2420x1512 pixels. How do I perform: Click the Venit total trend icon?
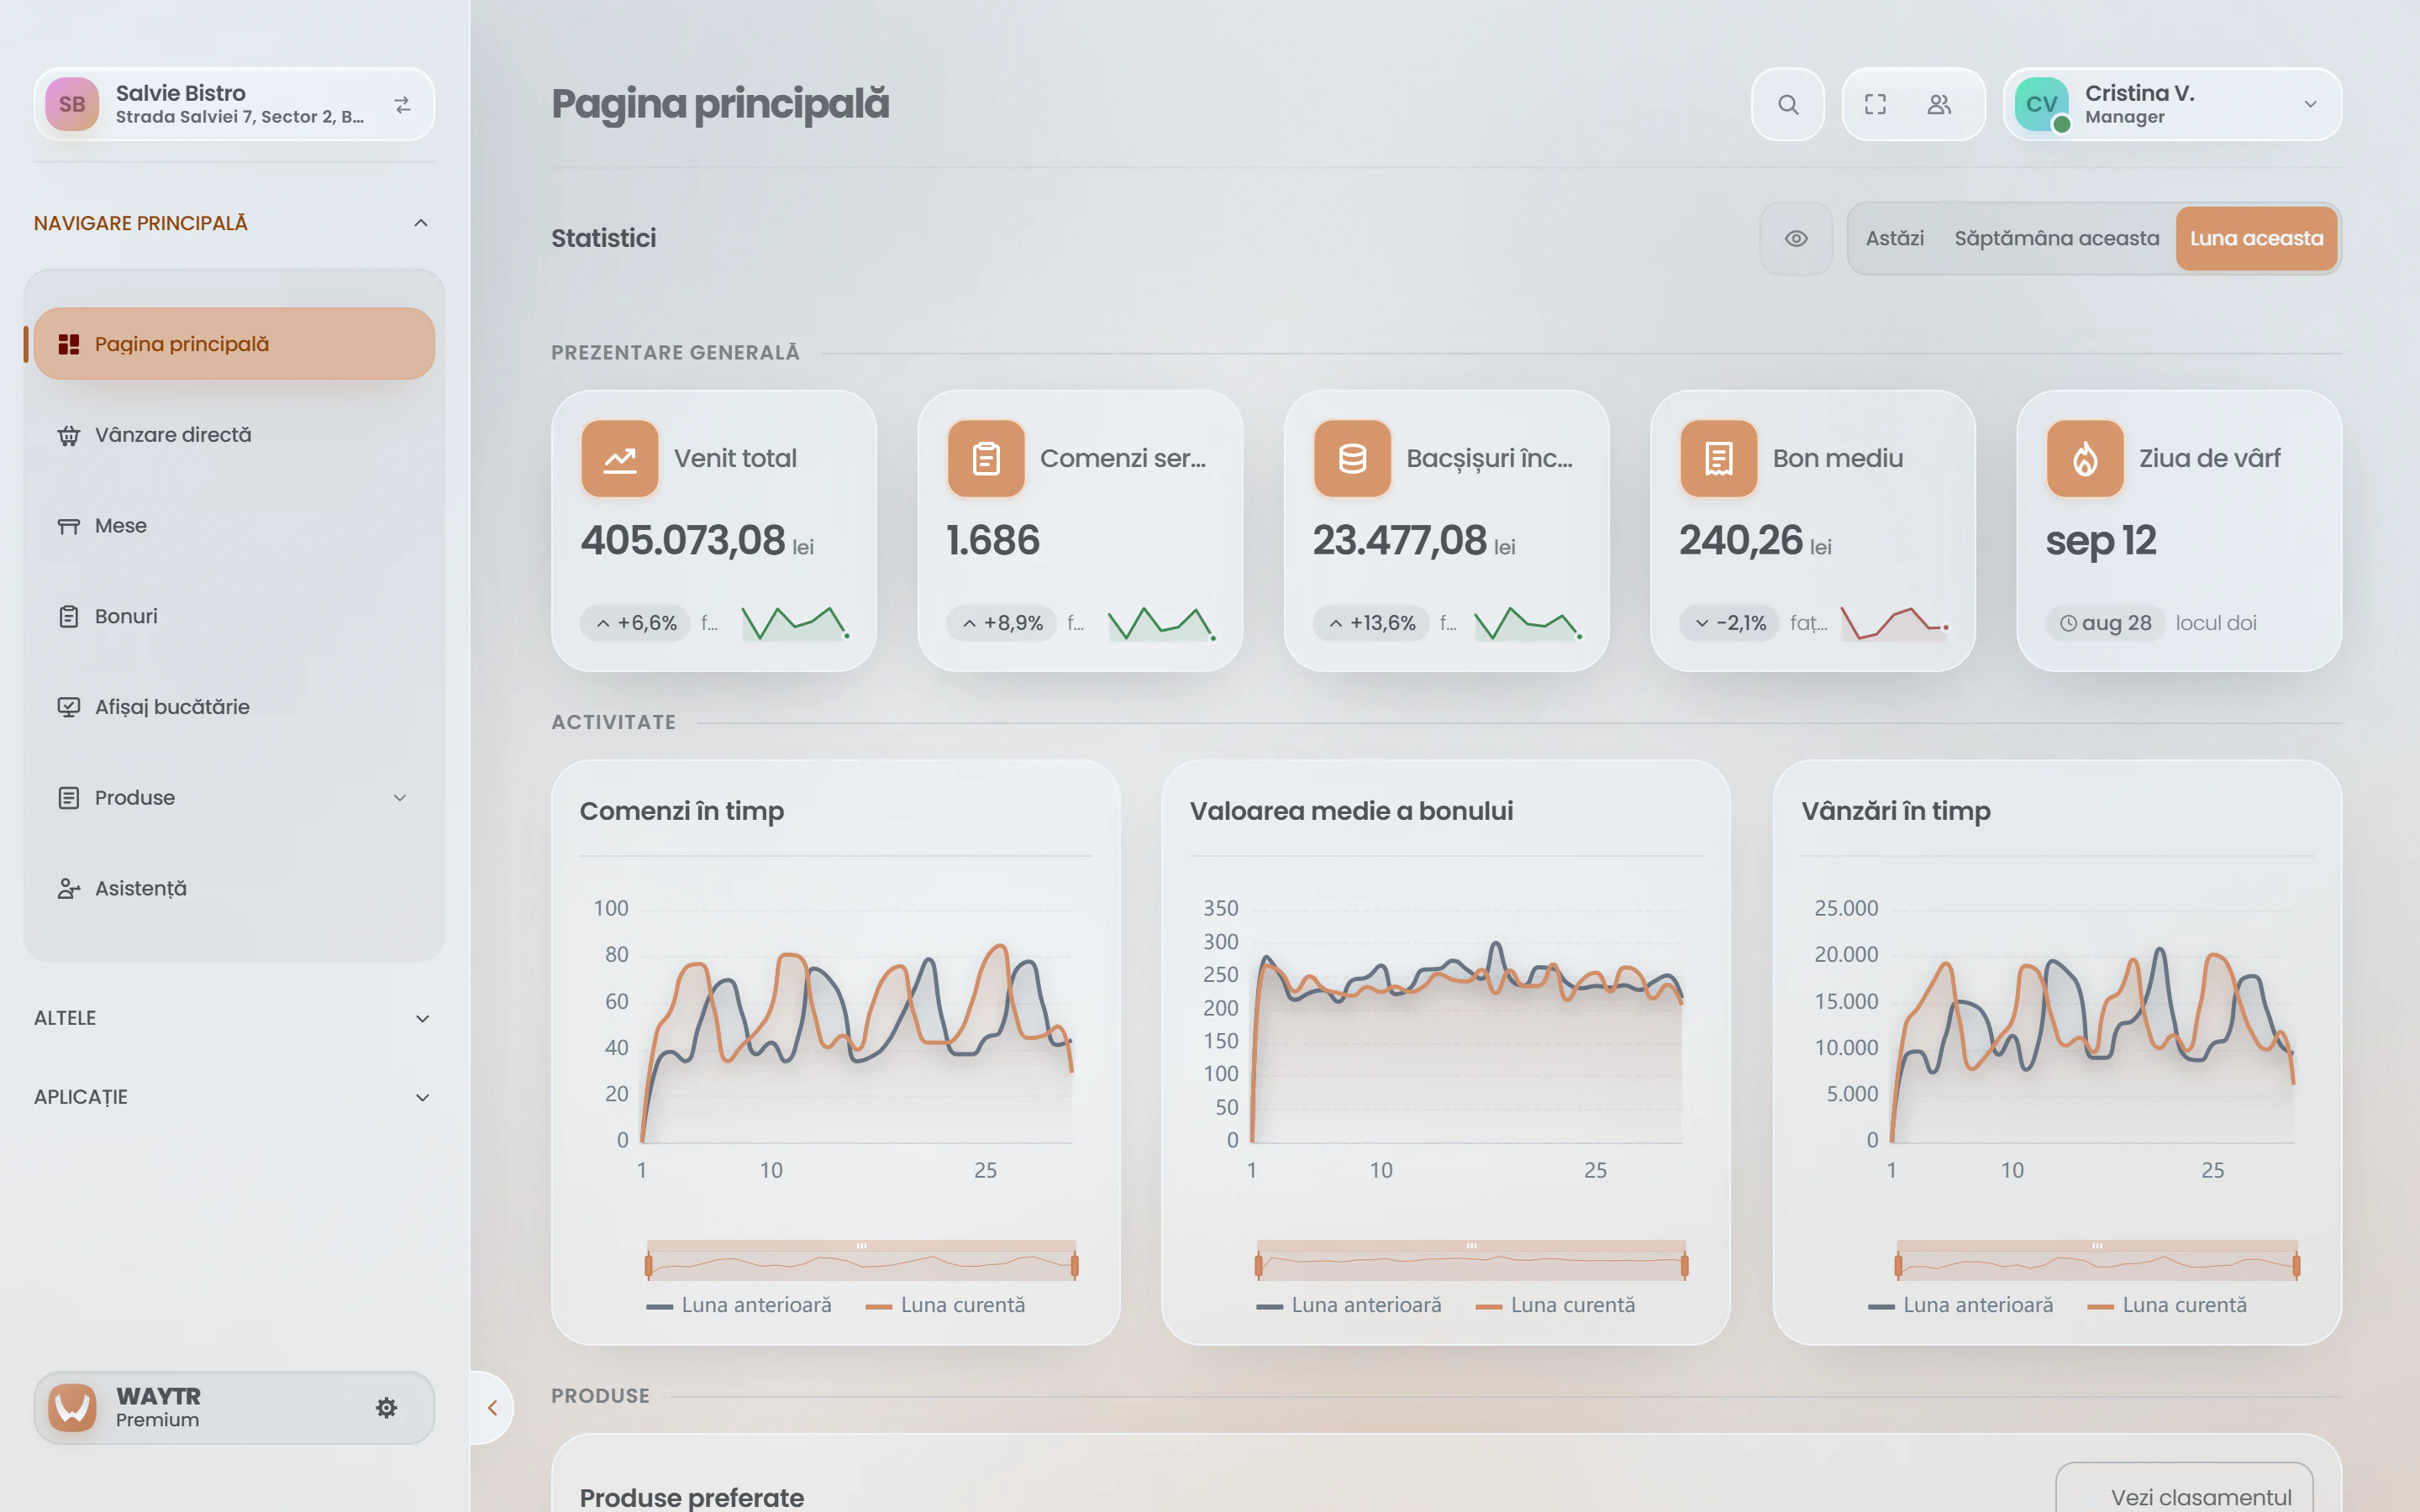tap(620, 458)
